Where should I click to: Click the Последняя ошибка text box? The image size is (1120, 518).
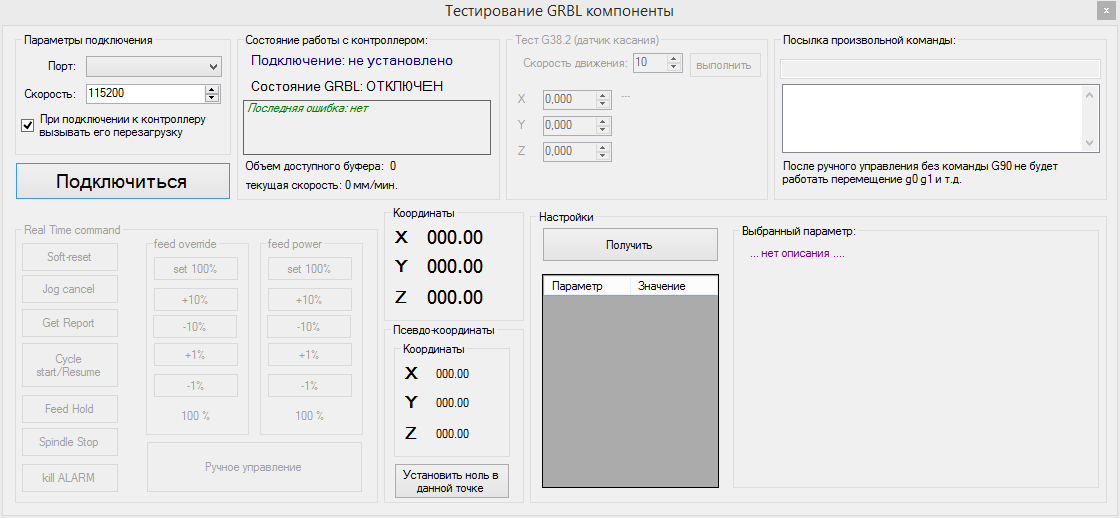pyautogui.click(x=366, y=127)
